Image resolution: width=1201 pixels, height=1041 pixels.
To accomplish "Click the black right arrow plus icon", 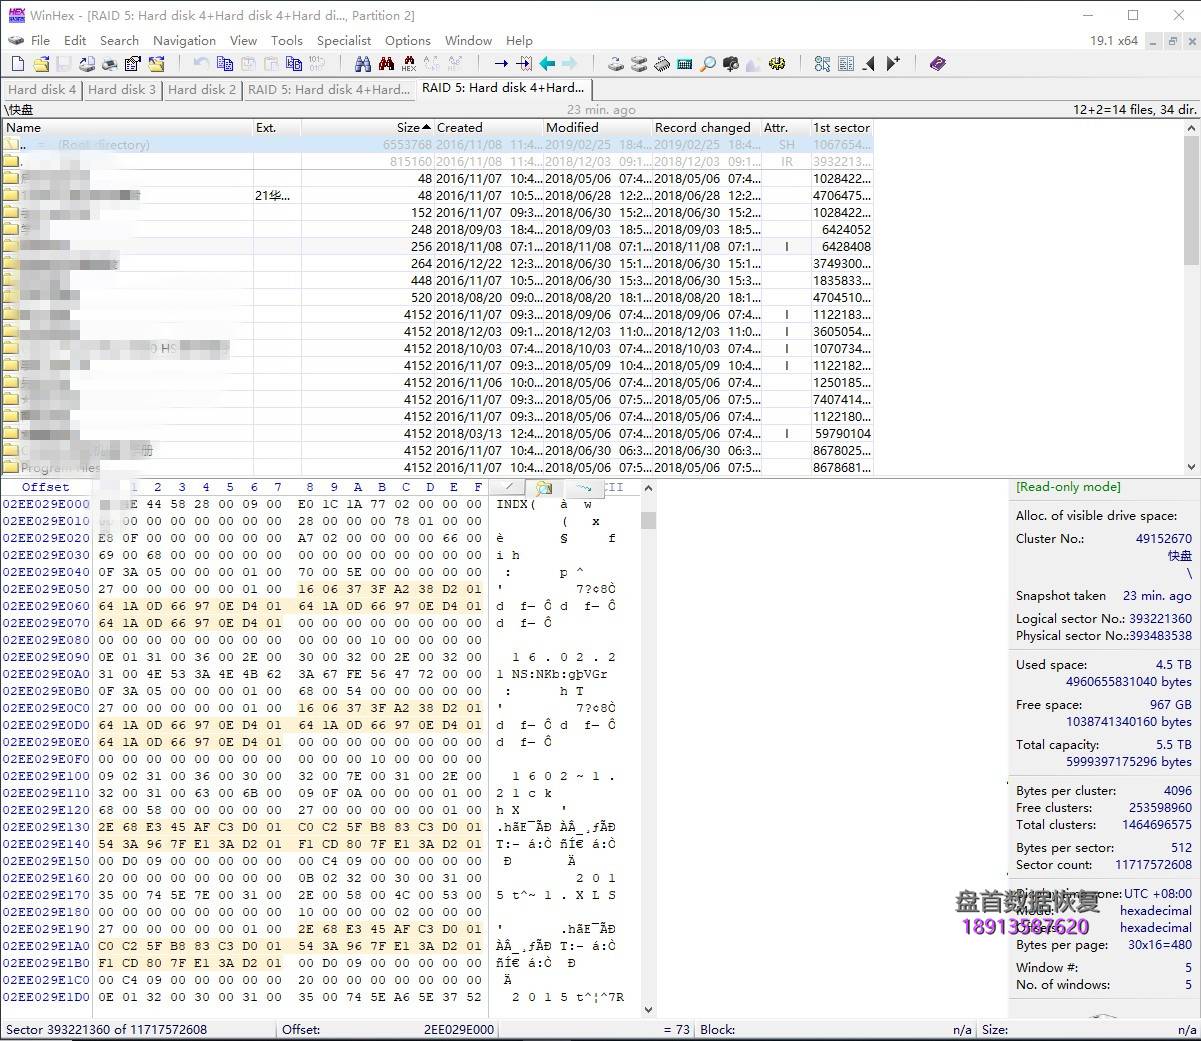I will pos(893,64).
